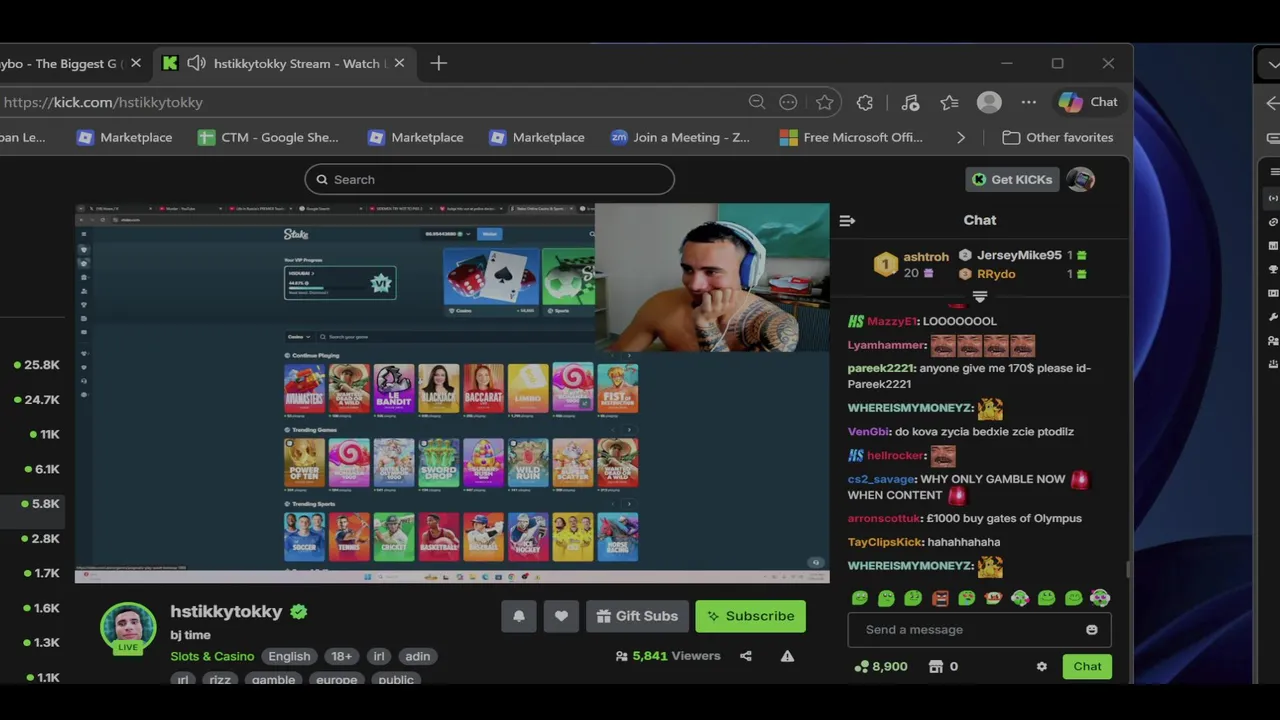The height and width of the screenshot is (720, 1280).
Task: Click username VenGbi in chat
Action: pos(868,431)
